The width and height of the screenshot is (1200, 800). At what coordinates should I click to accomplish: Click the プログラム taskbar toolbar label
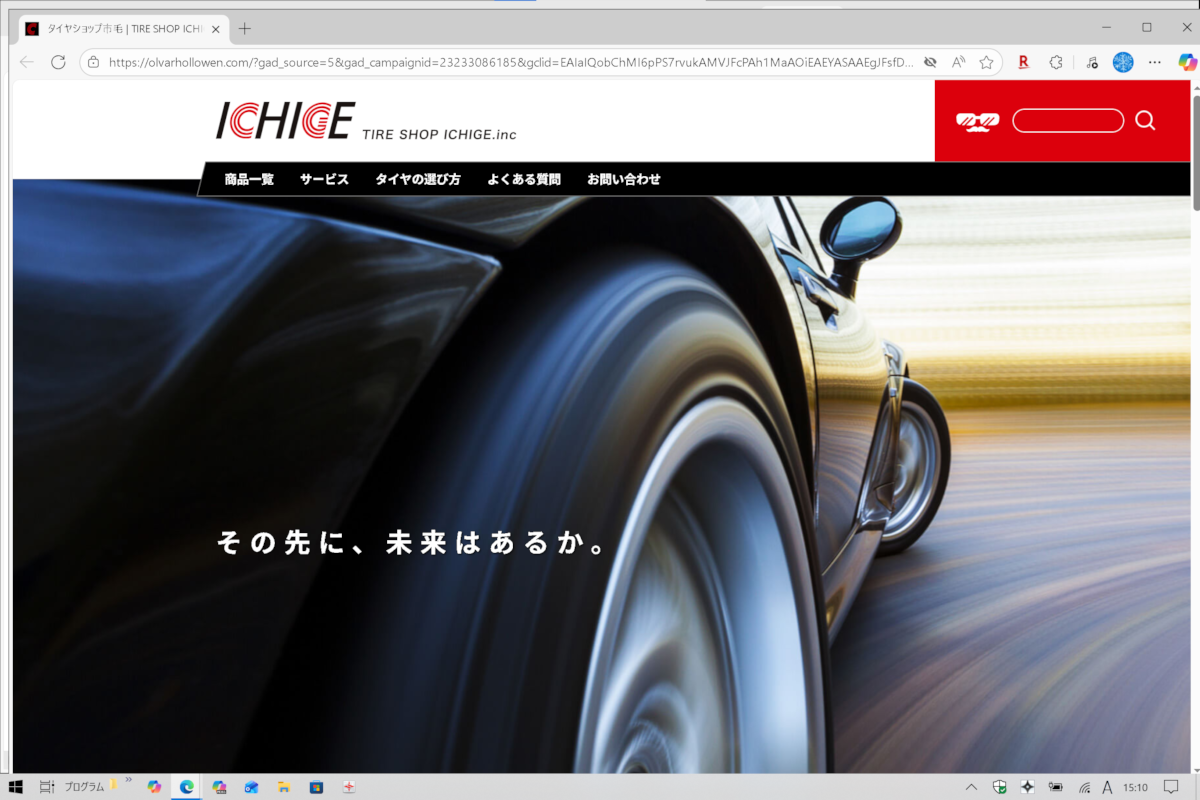(84, 787)
